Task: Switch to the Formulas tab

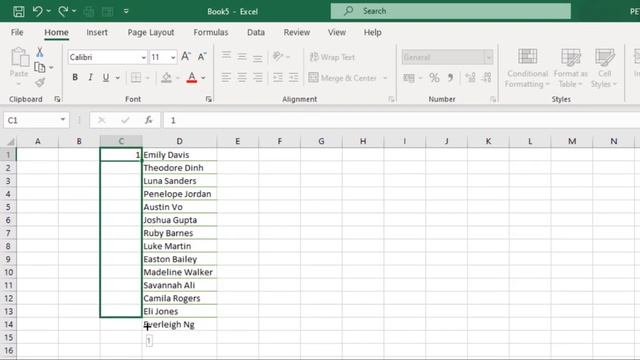Action: click(x=211, y=32)
